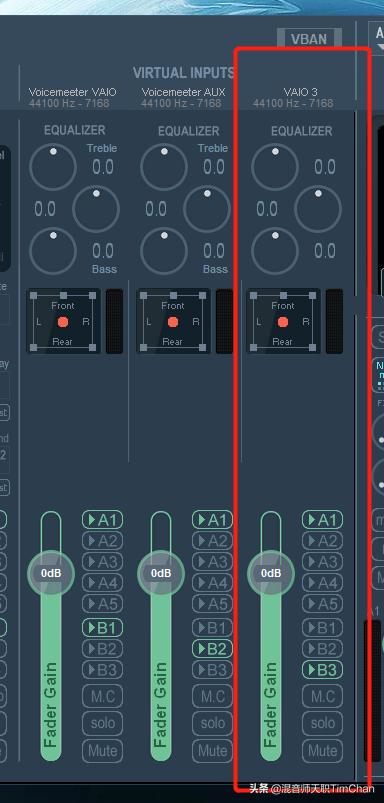Click VAIO 3 middle EQ knob
Screen dimensions: 384x803
coord(318,209)
